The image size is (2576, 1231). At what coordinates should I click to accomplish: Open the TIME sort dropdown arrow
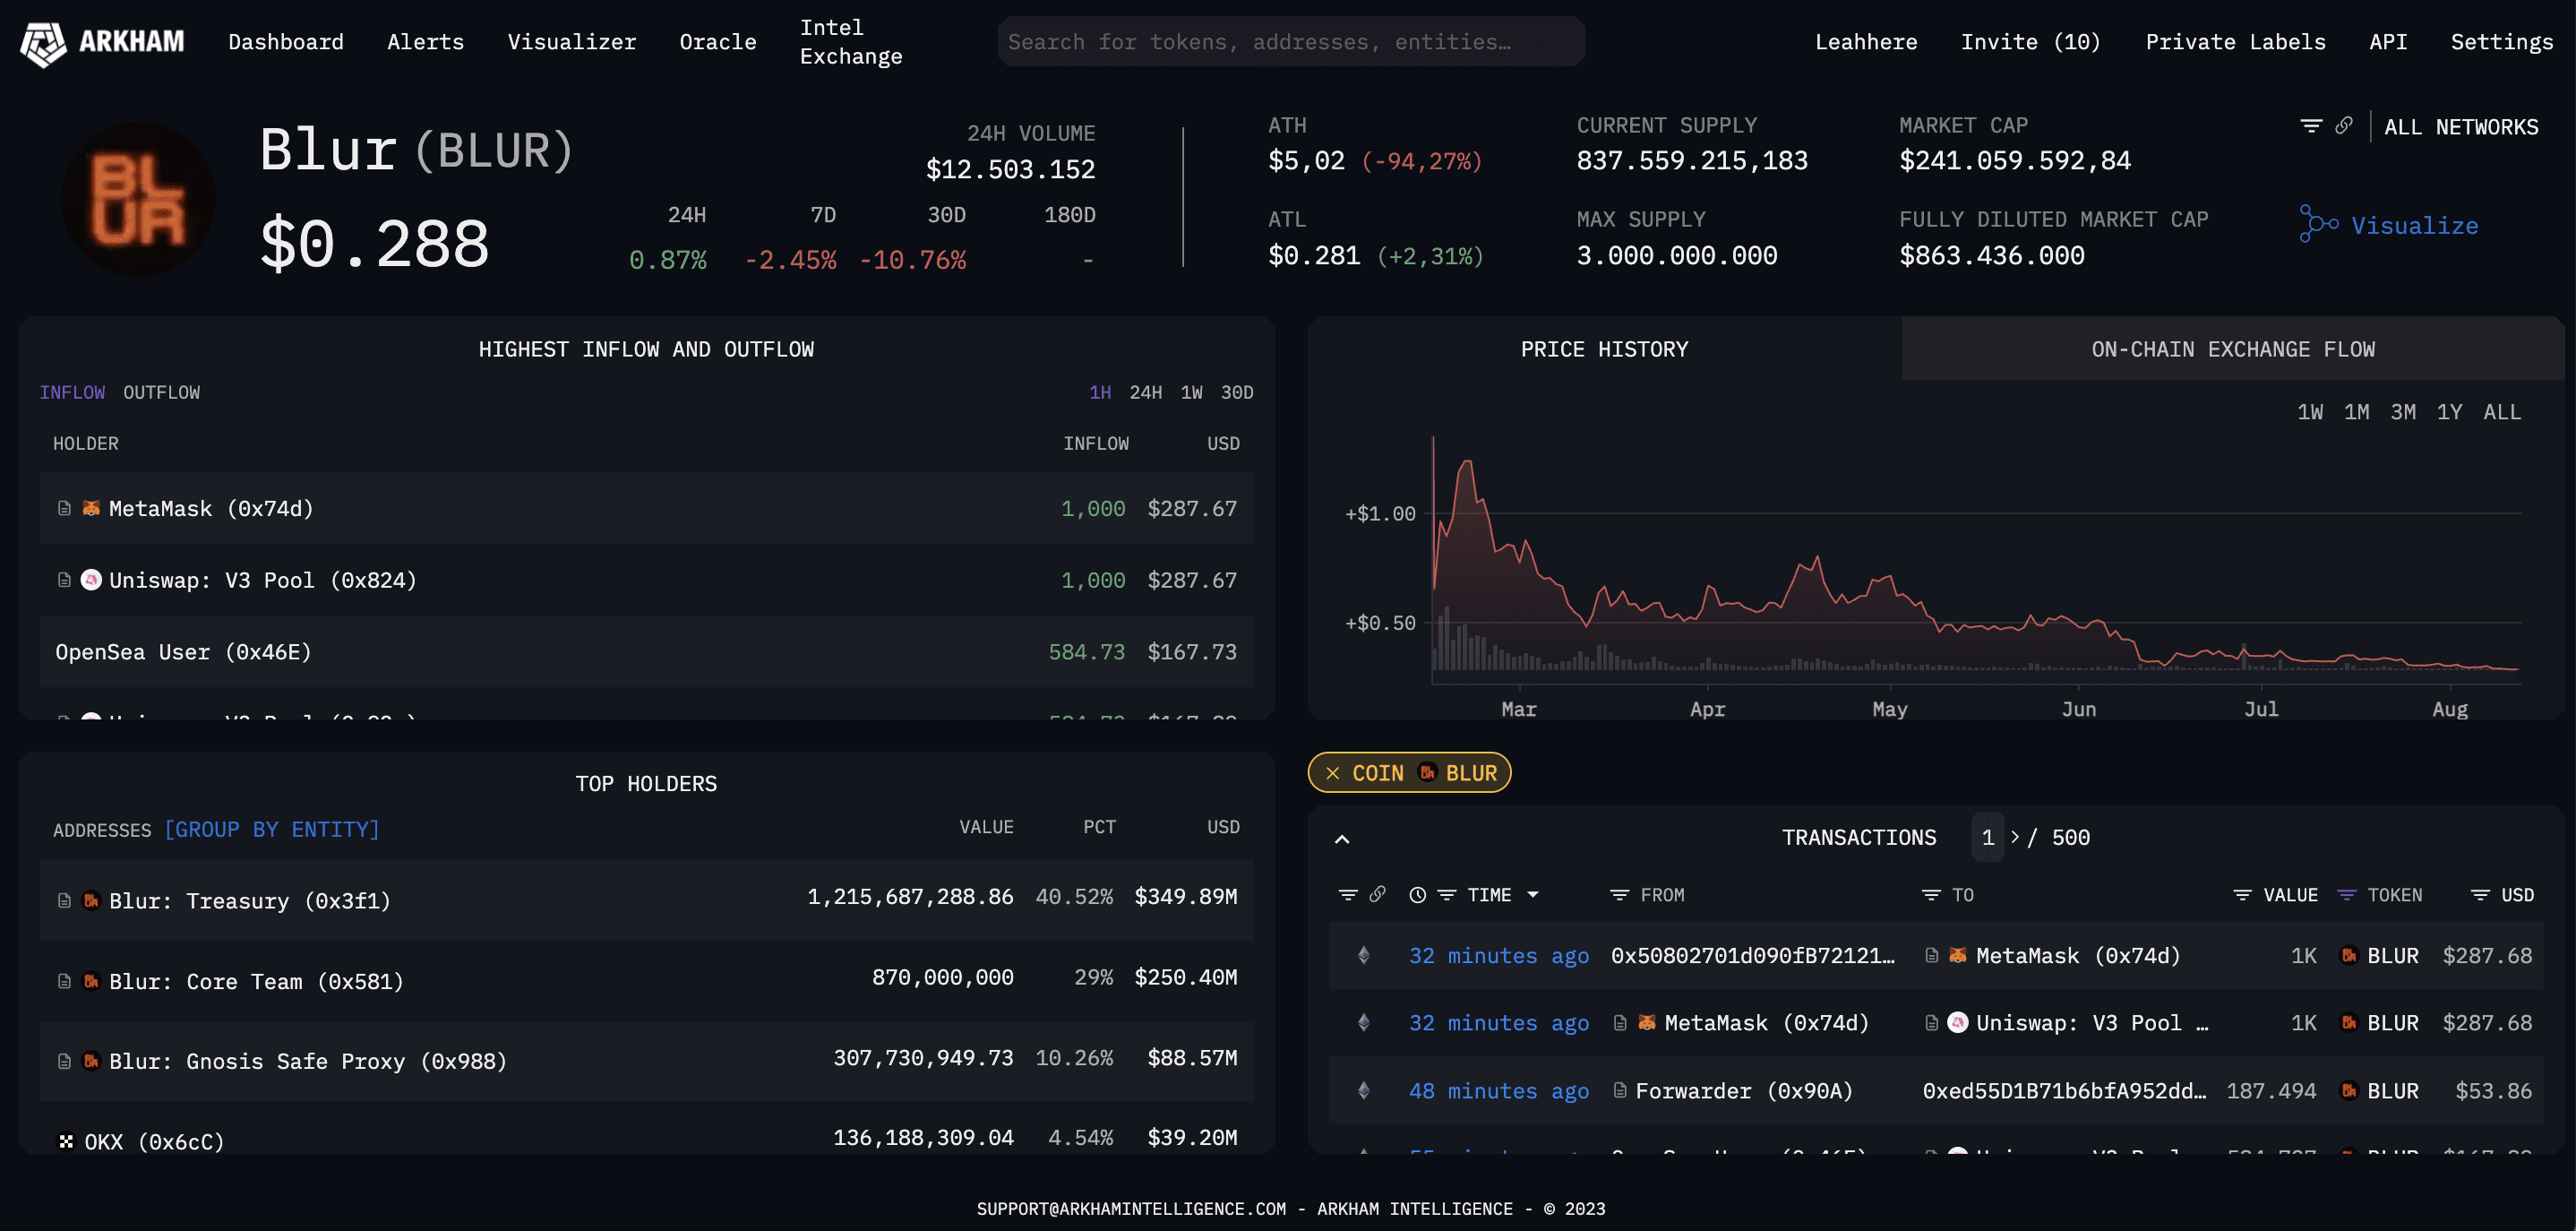pyautogui.click(x=1533, y=895)
